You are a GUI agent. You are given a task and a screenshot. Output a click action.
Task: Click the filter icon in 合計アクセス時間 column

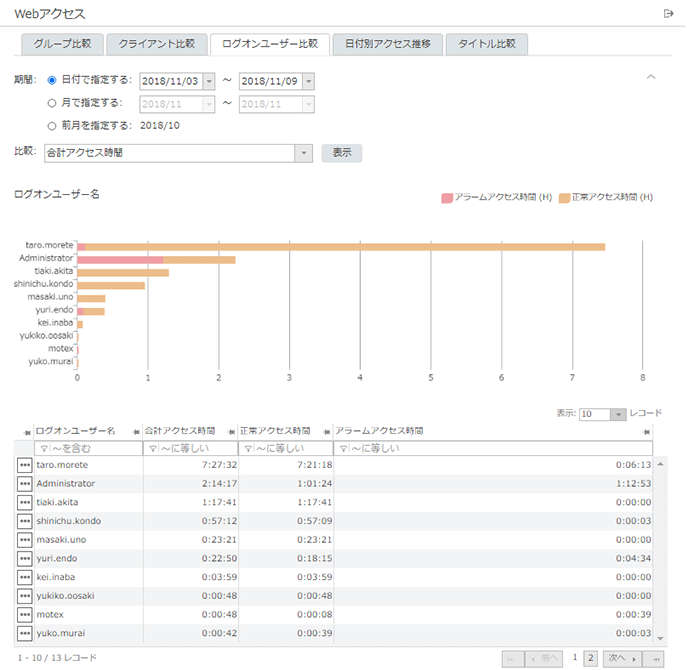(151, 449)
